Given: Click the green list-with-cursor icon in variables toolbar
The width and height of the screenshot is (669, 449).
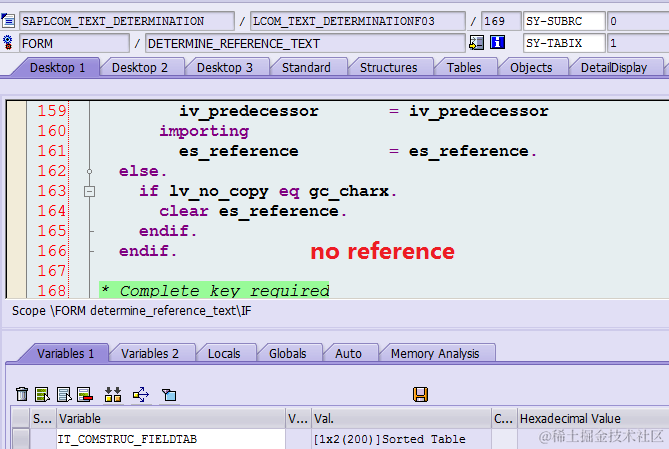Looking at the screenshot, I should (x=42, y=394).
